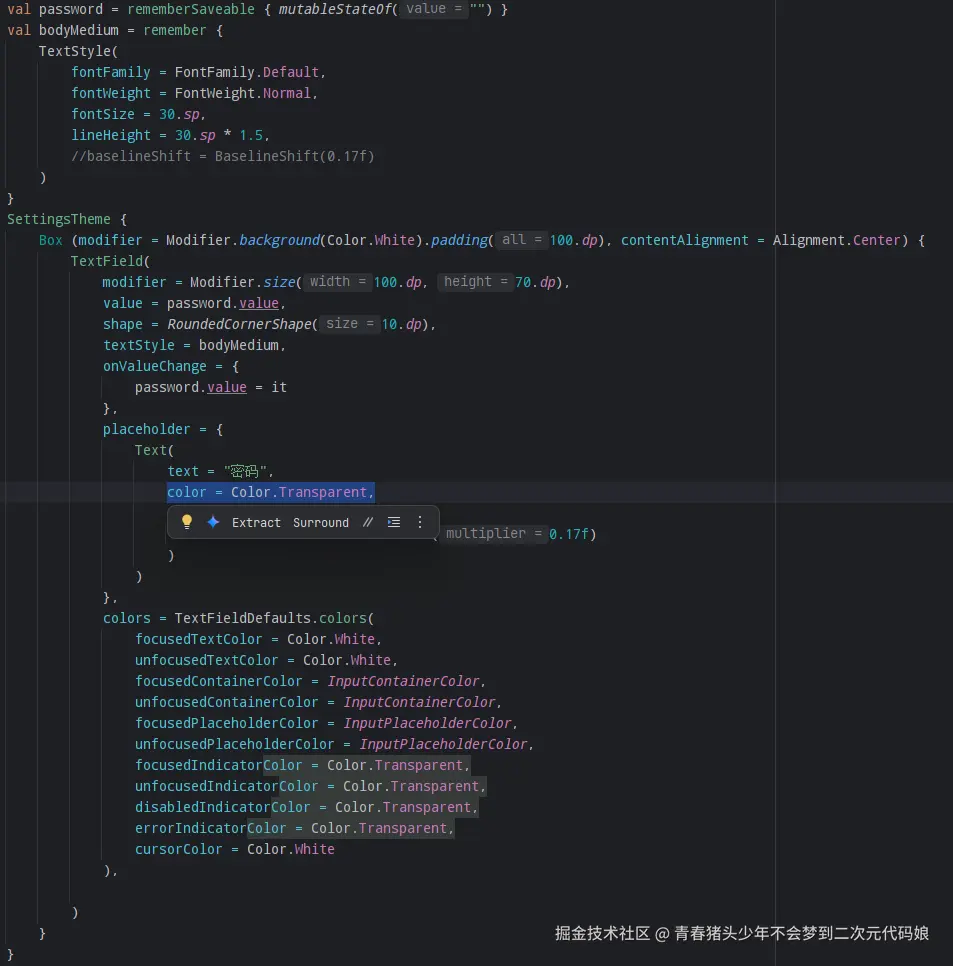
Task: Click the 'multiplier =' inlay hint
Action: point(493,534)
